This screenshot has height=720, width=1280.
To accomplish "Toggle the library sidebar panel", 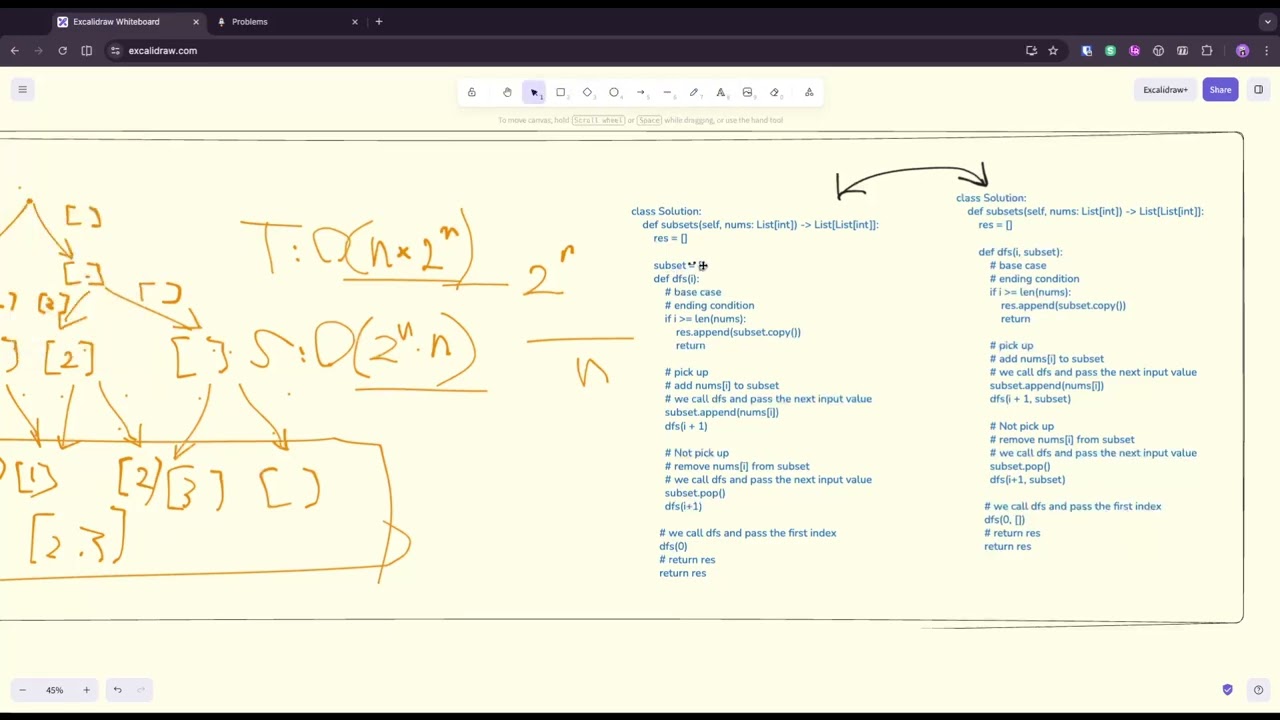I will [1258, 90].
